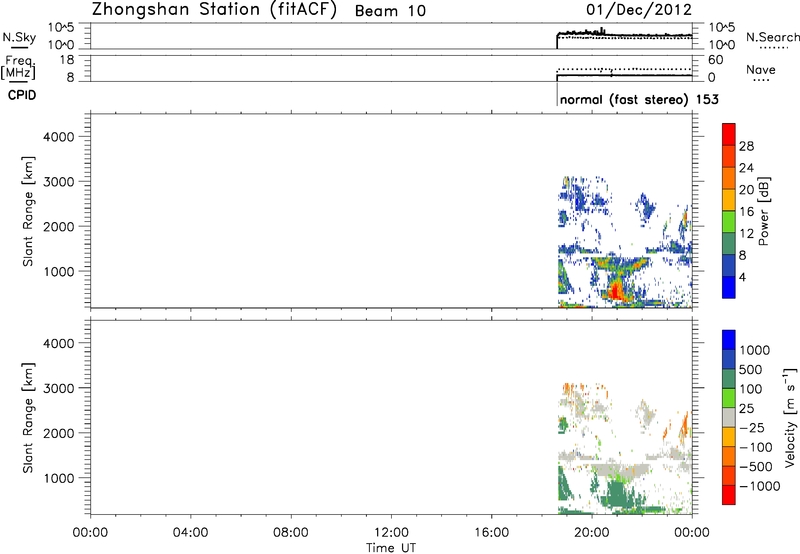Click the "Slant Range [km]" label of velocity panel
This screenshot has height=554, width=800.
point(28,418)
